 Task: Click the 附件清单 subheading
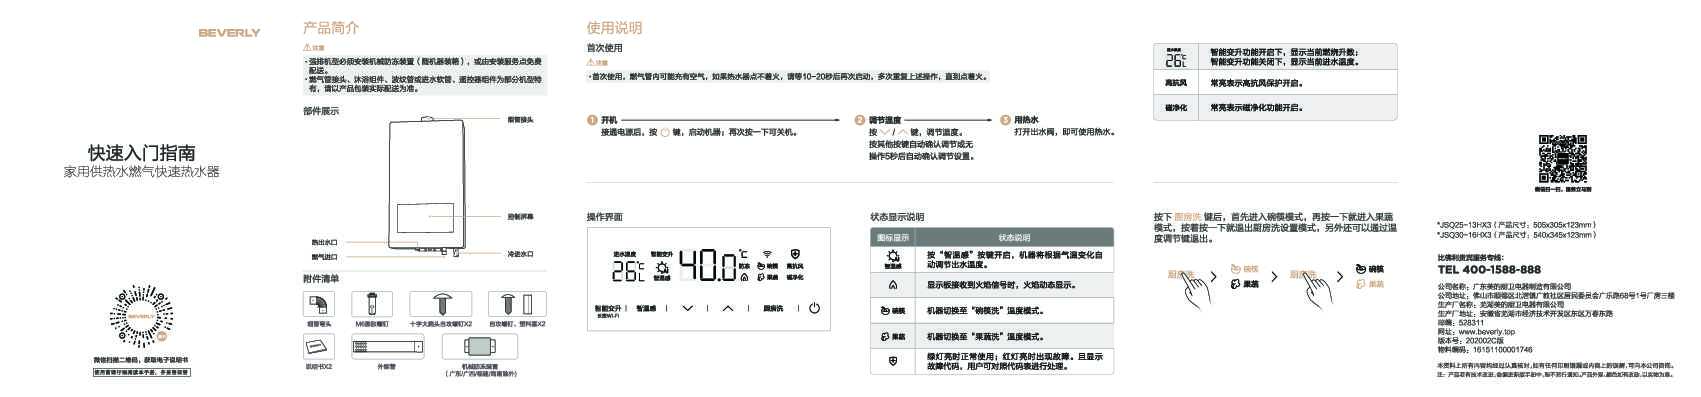[x=321, y=278]
